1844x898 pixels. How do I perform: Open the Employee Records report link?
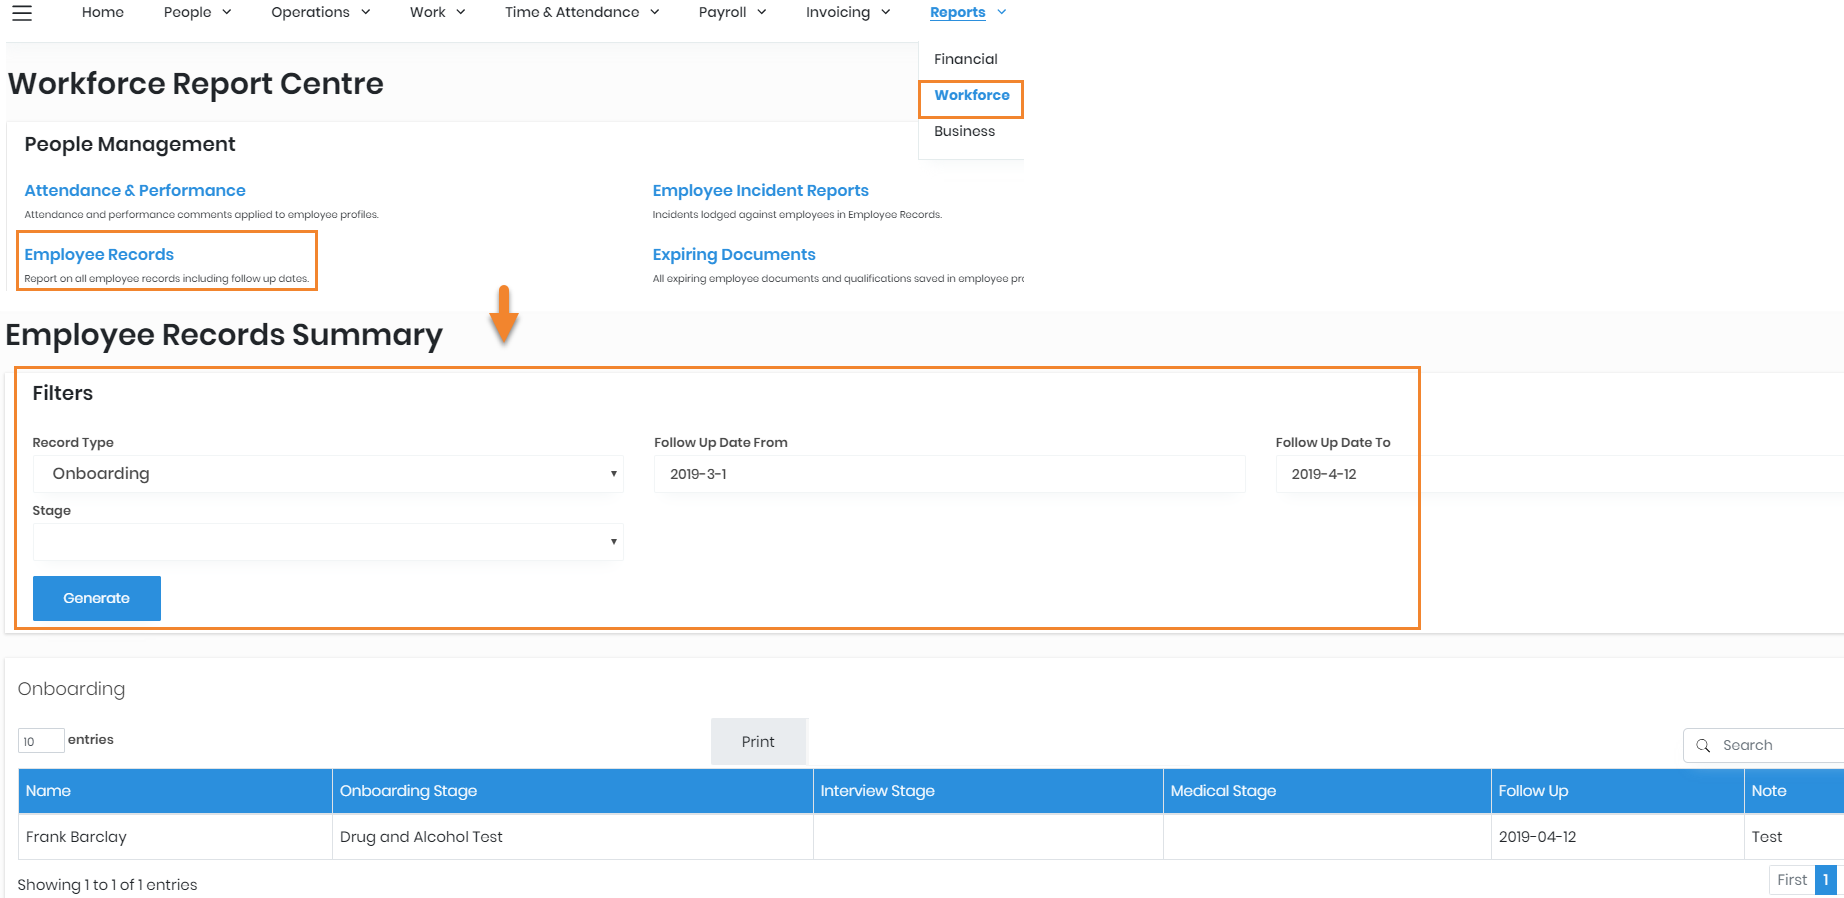99,255
